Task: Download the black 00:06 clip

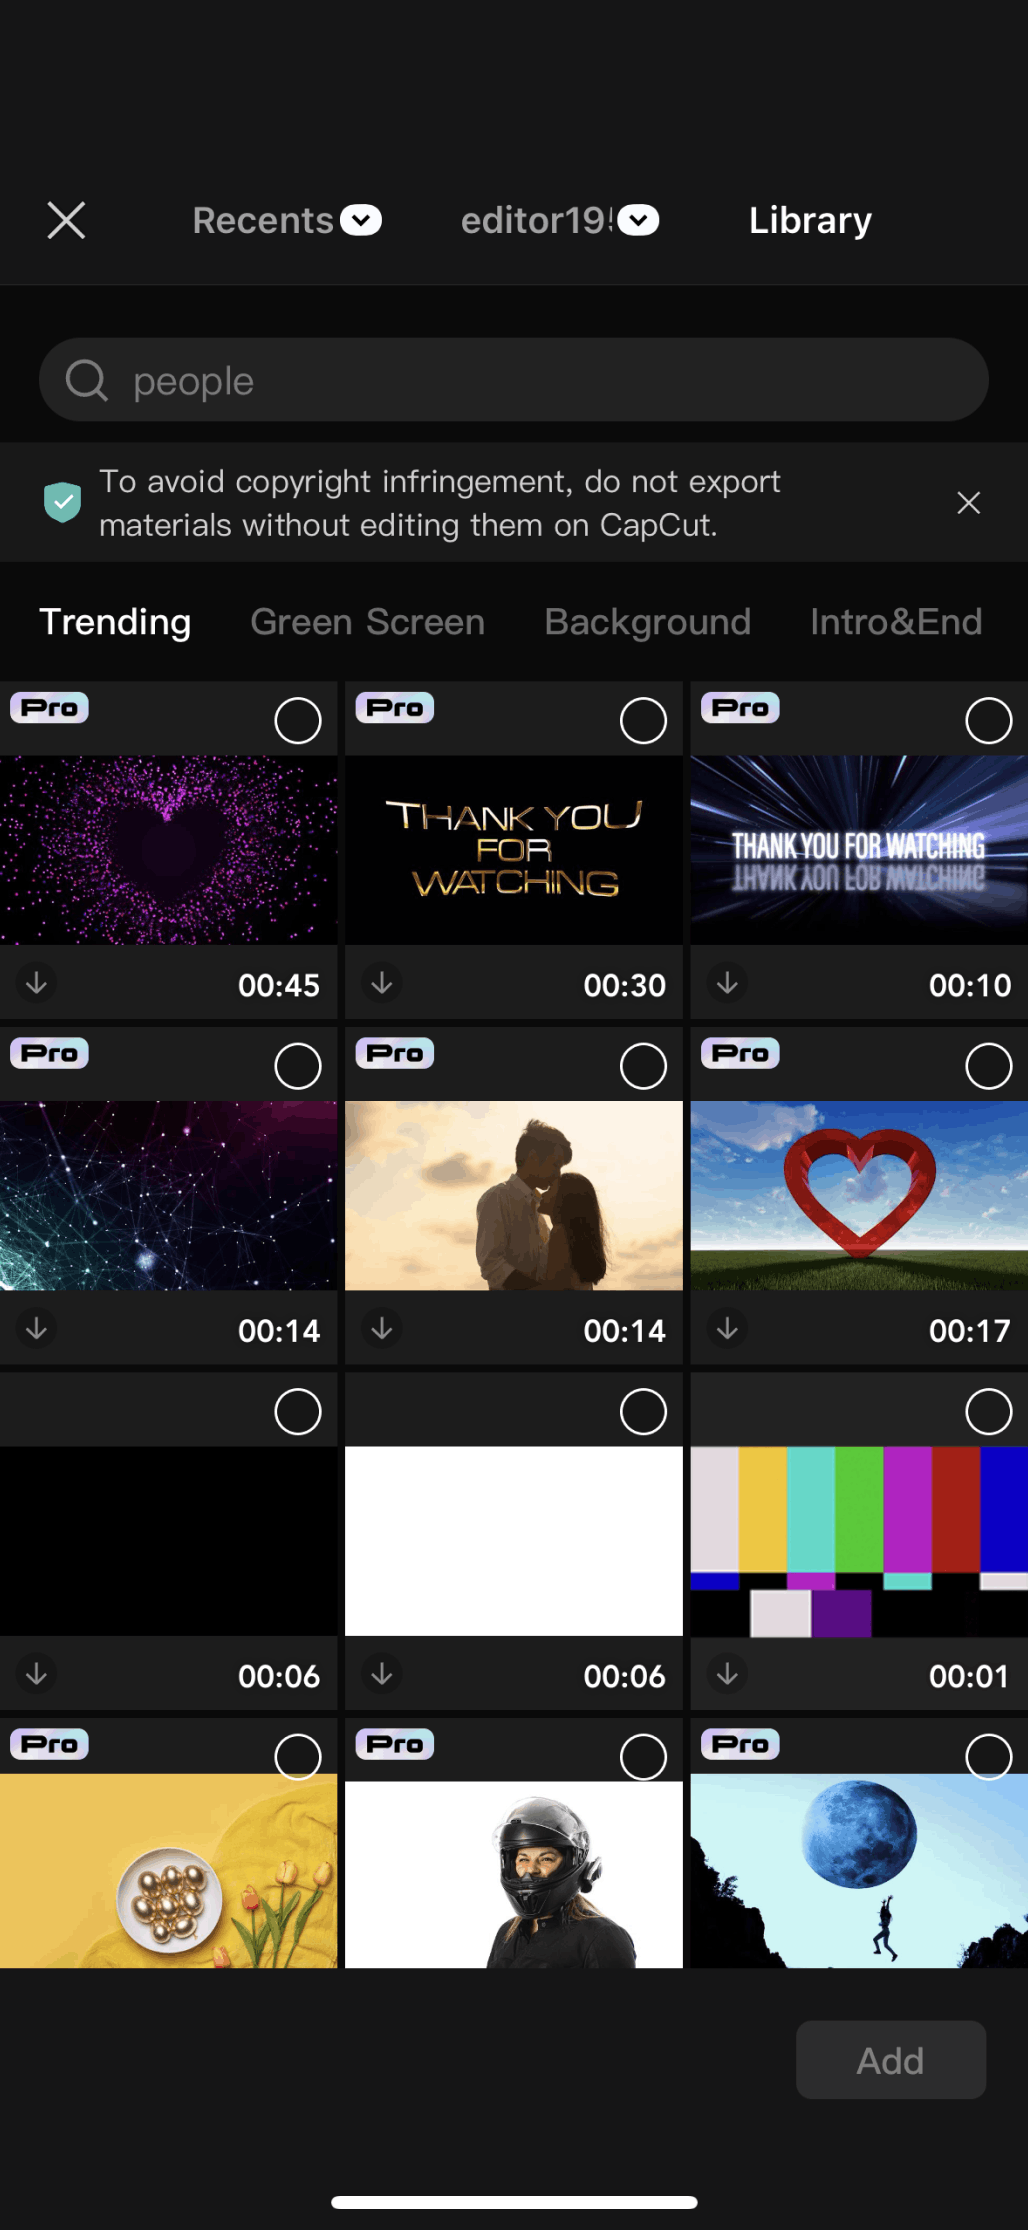Action: click(37, 1673)
